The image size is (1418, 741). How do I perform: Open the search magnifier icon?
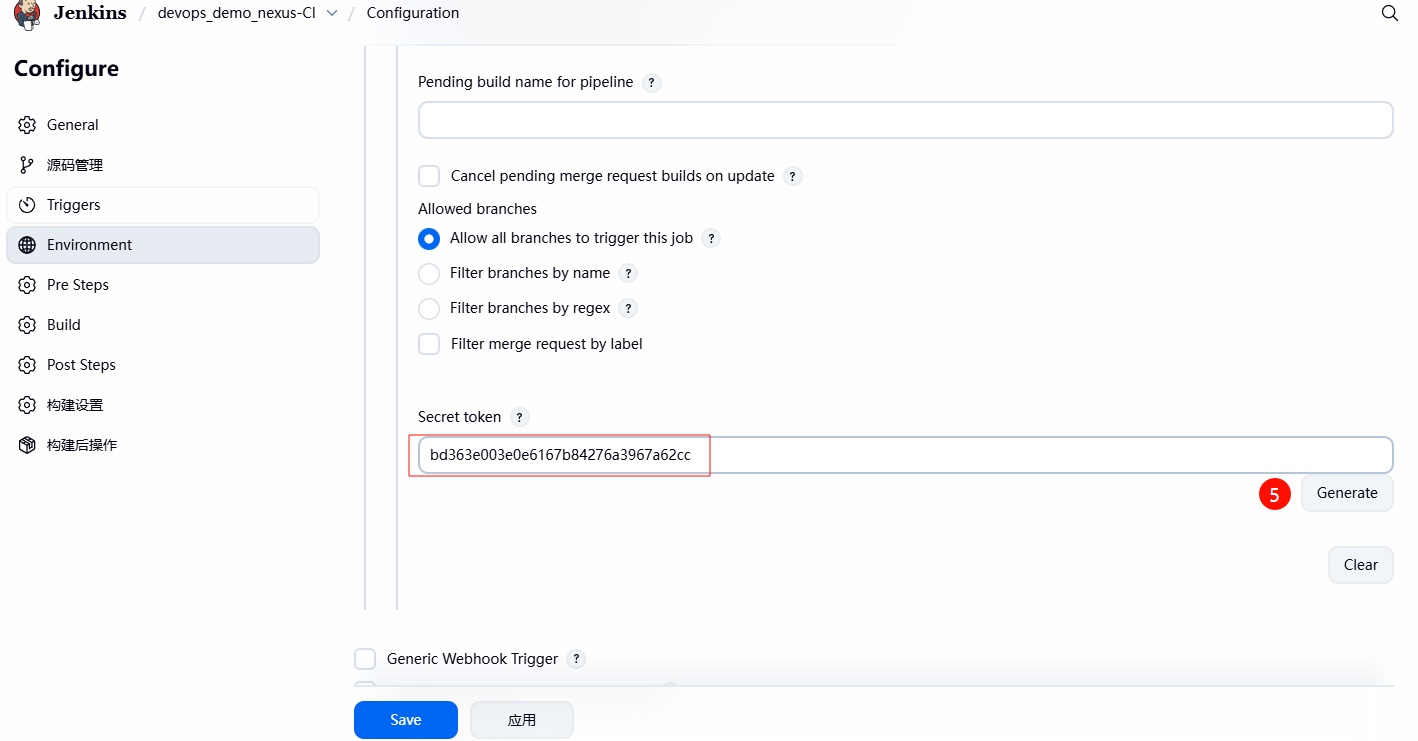click(x=1389, y=14)
